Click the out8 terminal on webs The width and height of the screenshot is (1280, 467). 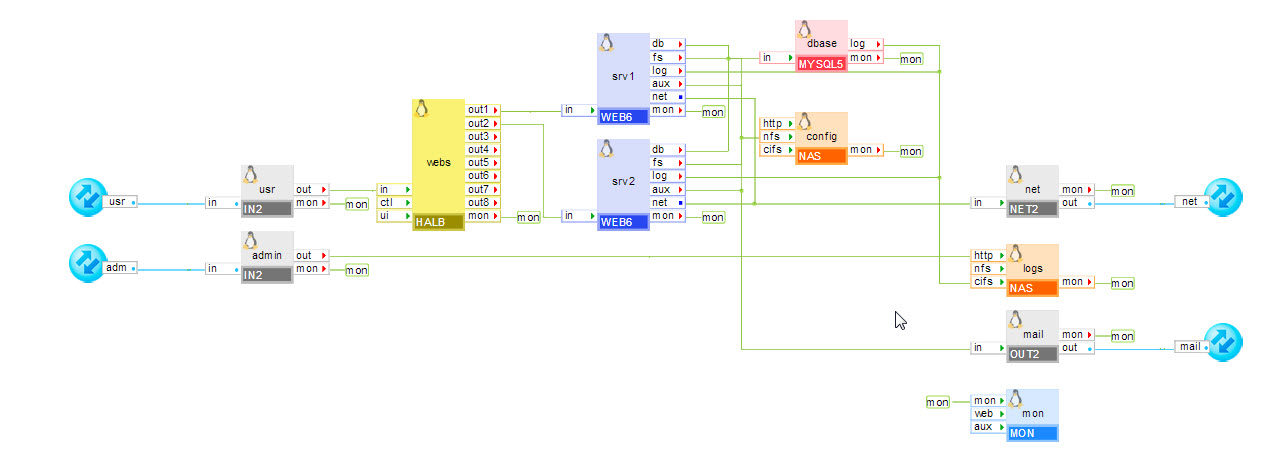click(483, 203)
